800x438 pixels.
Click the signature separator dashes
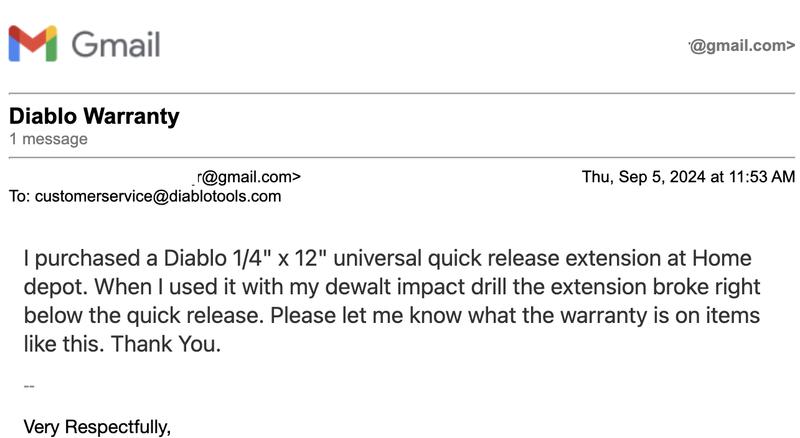29,386
